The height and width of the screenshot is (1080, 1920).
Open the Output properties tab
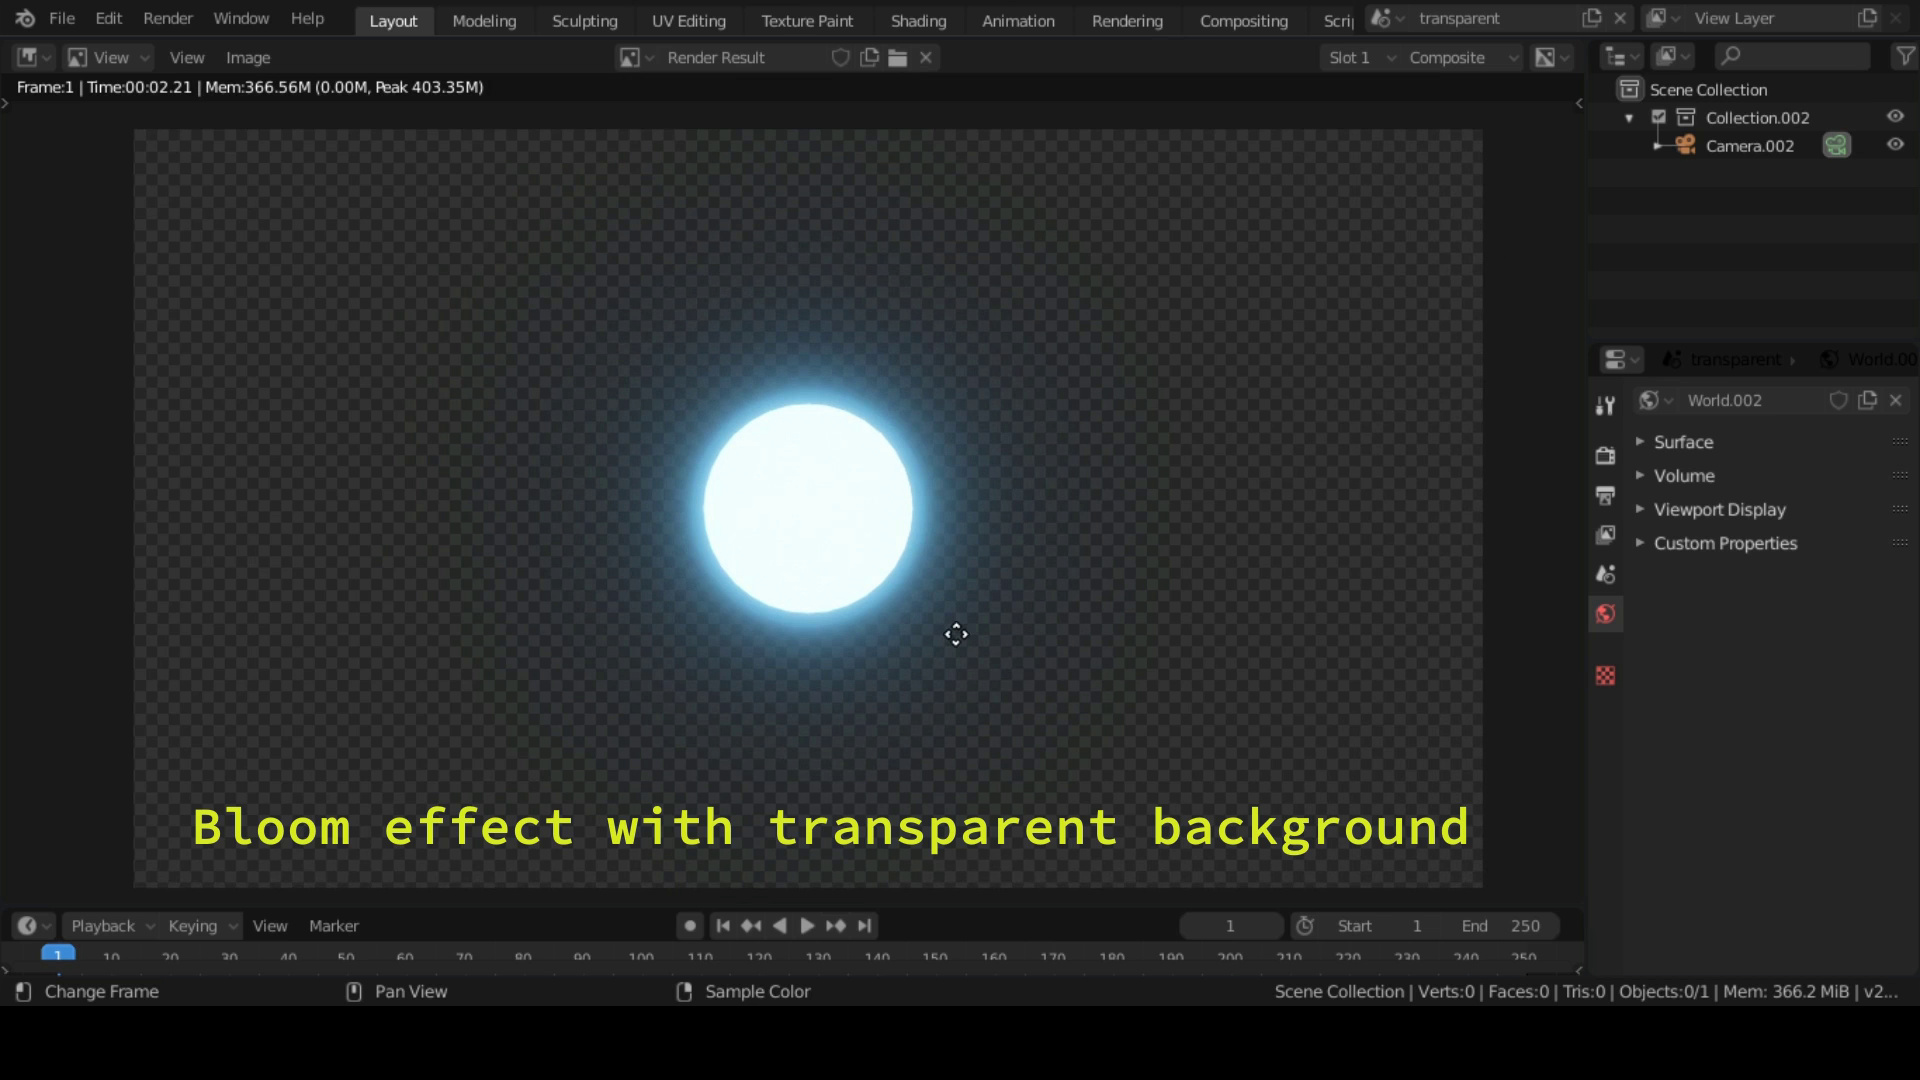[1605, 495]
